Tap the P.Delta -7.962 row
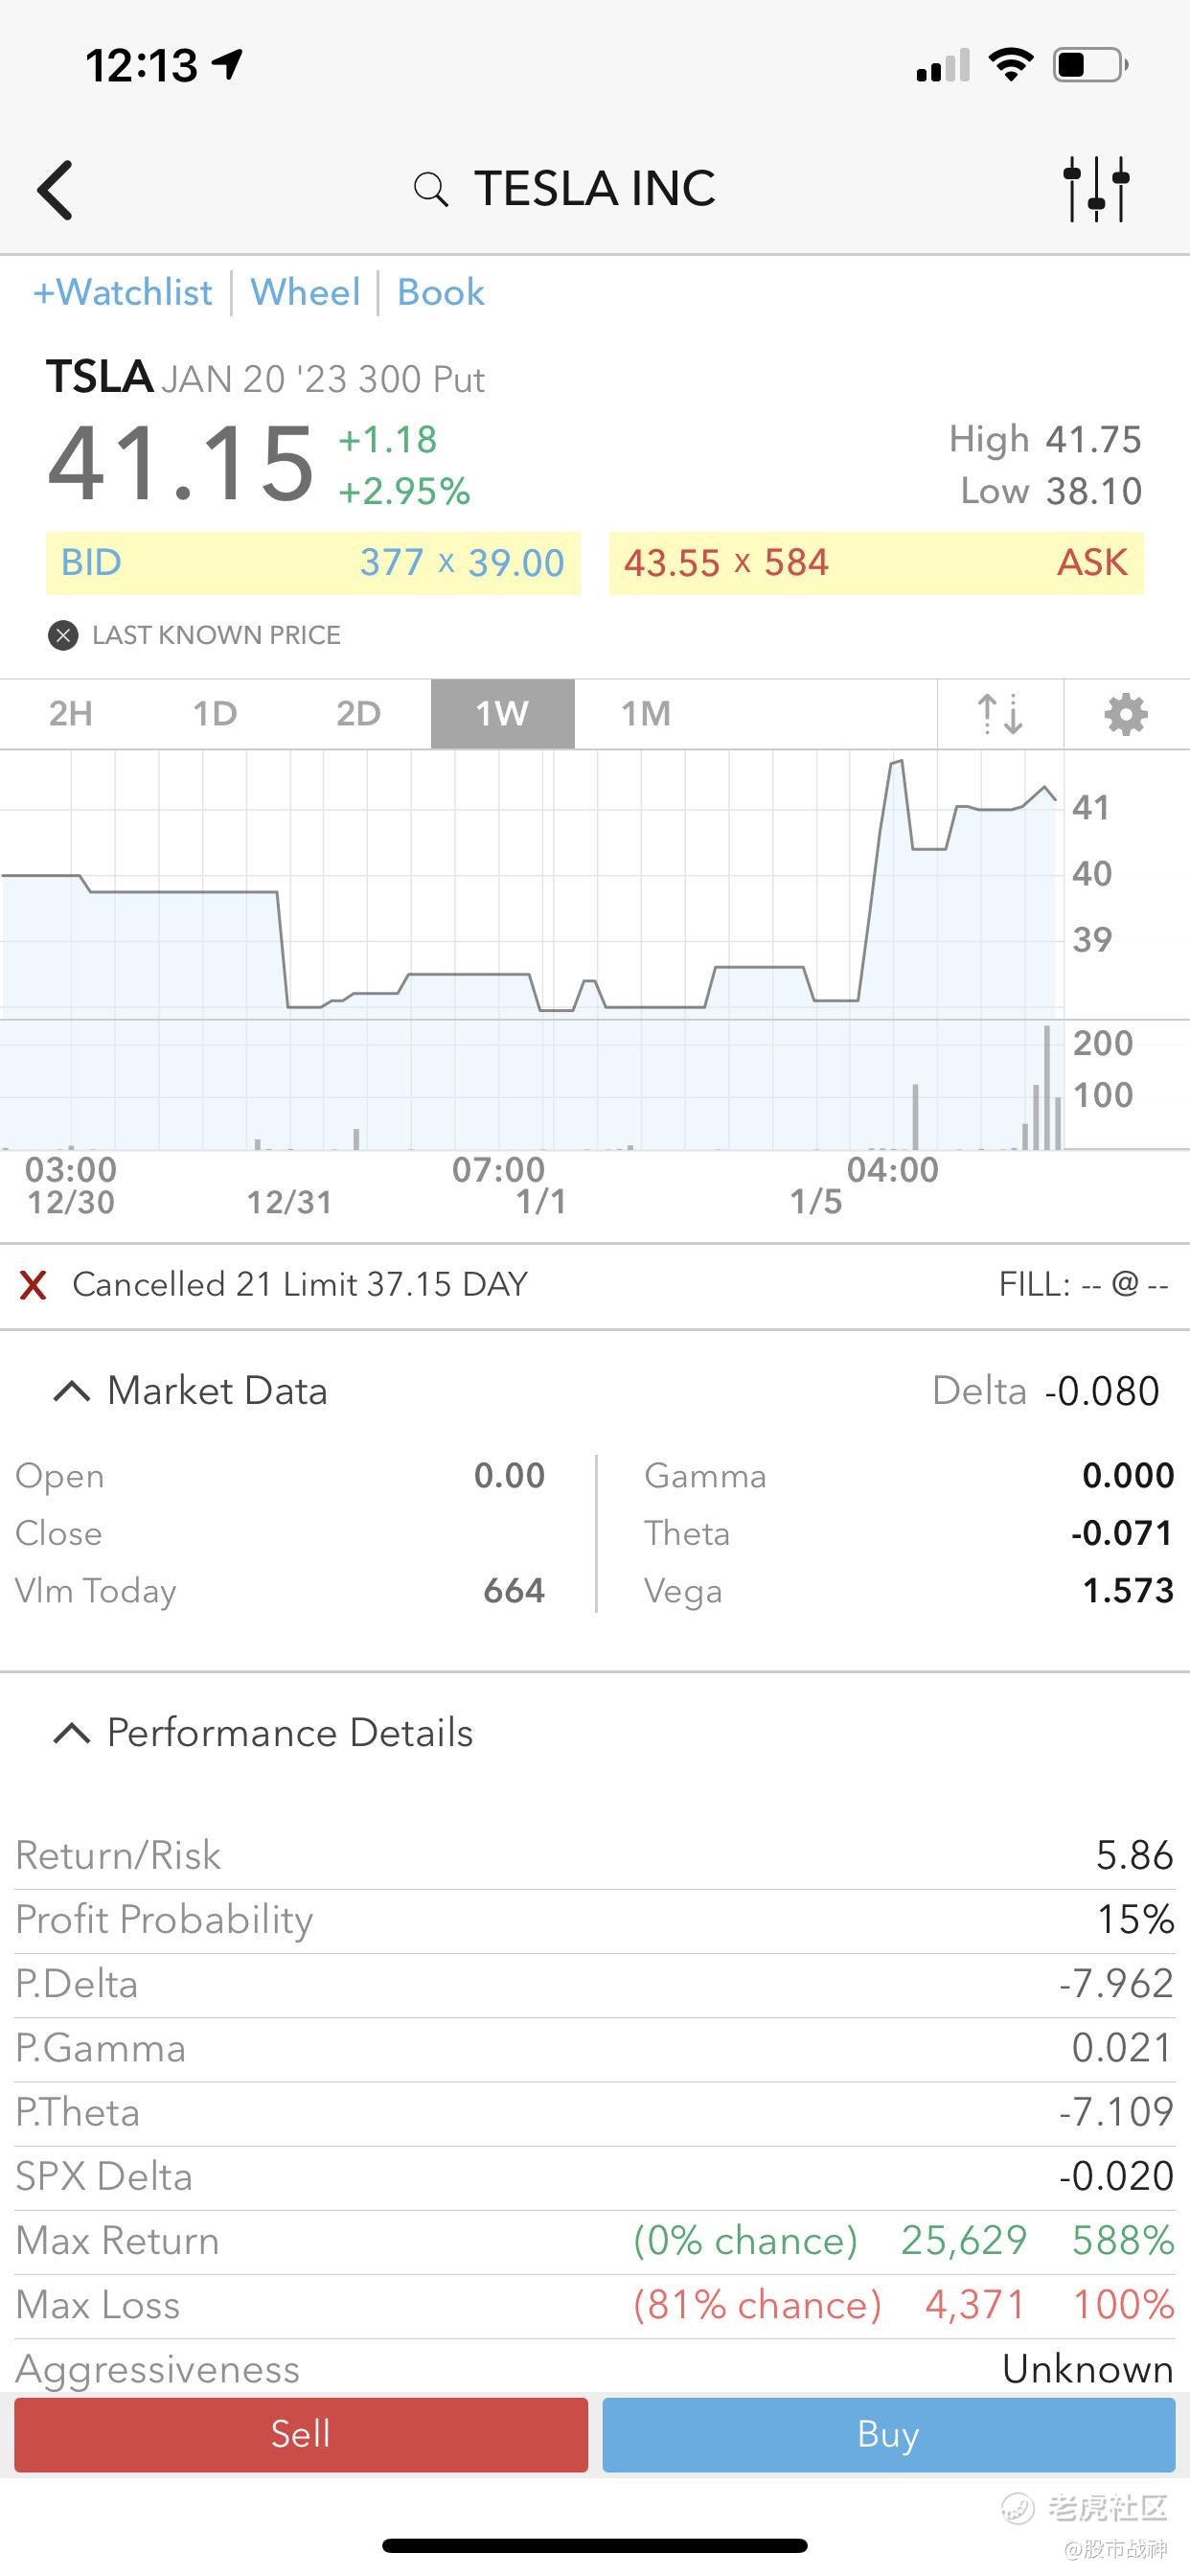The height and width of the screenshot is (2576, 1190). tap(595, 1984)
